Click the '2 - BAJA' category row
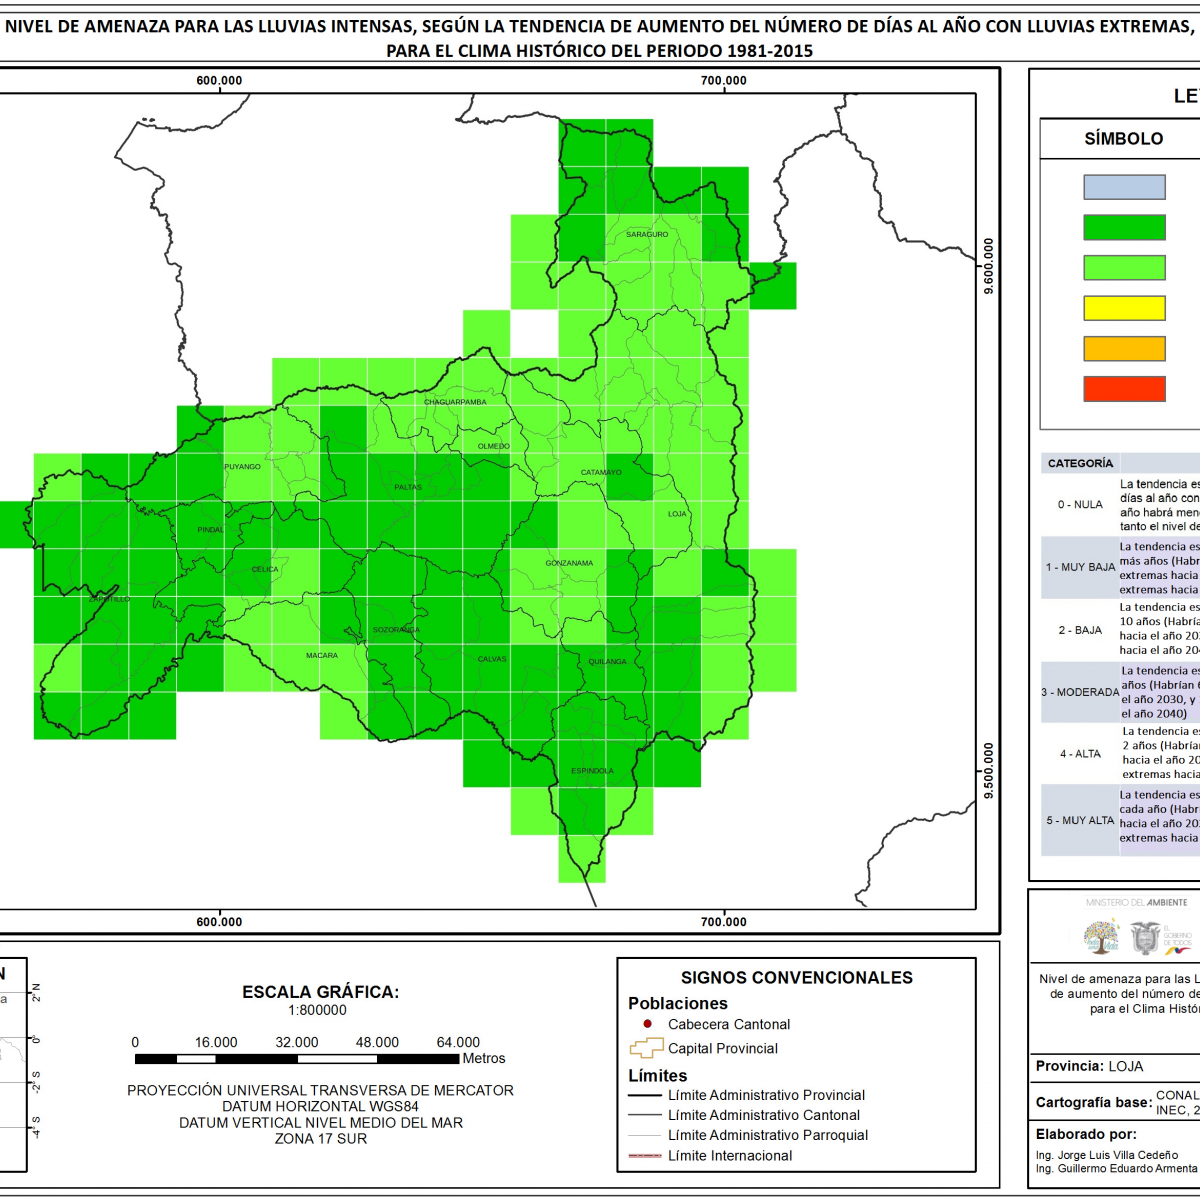 (1120, 630)
